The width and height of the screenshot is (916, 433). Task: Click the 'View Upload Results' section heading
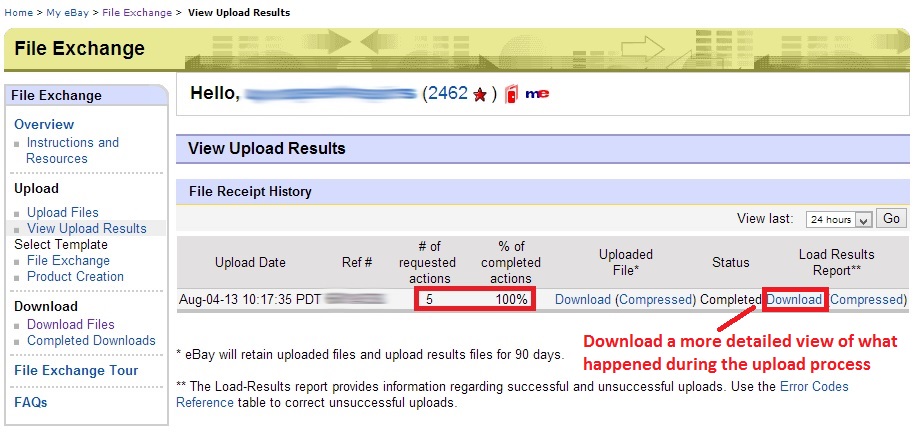coord(266,148)
